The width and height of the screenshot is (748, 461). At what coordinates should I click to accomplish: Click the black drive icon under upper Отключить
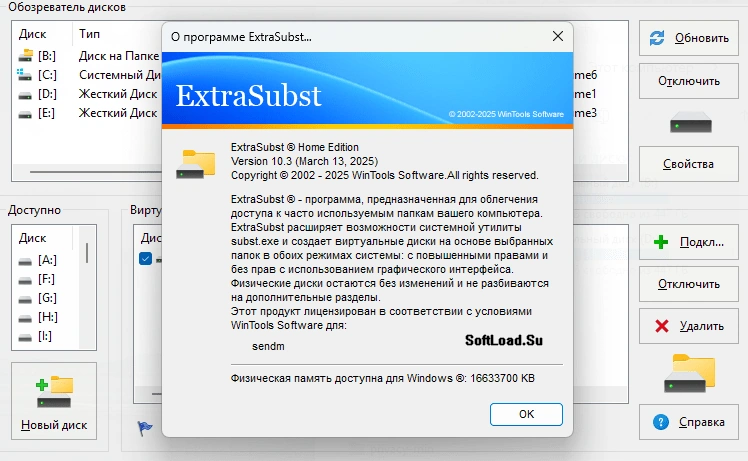coord(691,123)
